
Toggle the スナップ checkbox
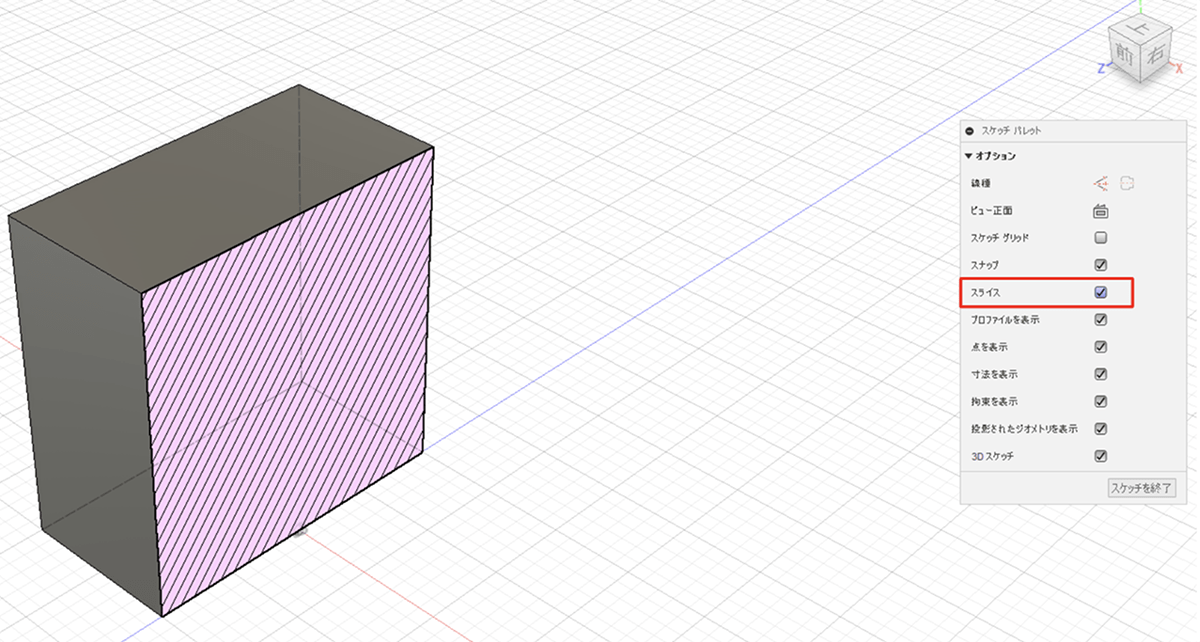point(1101,265)
